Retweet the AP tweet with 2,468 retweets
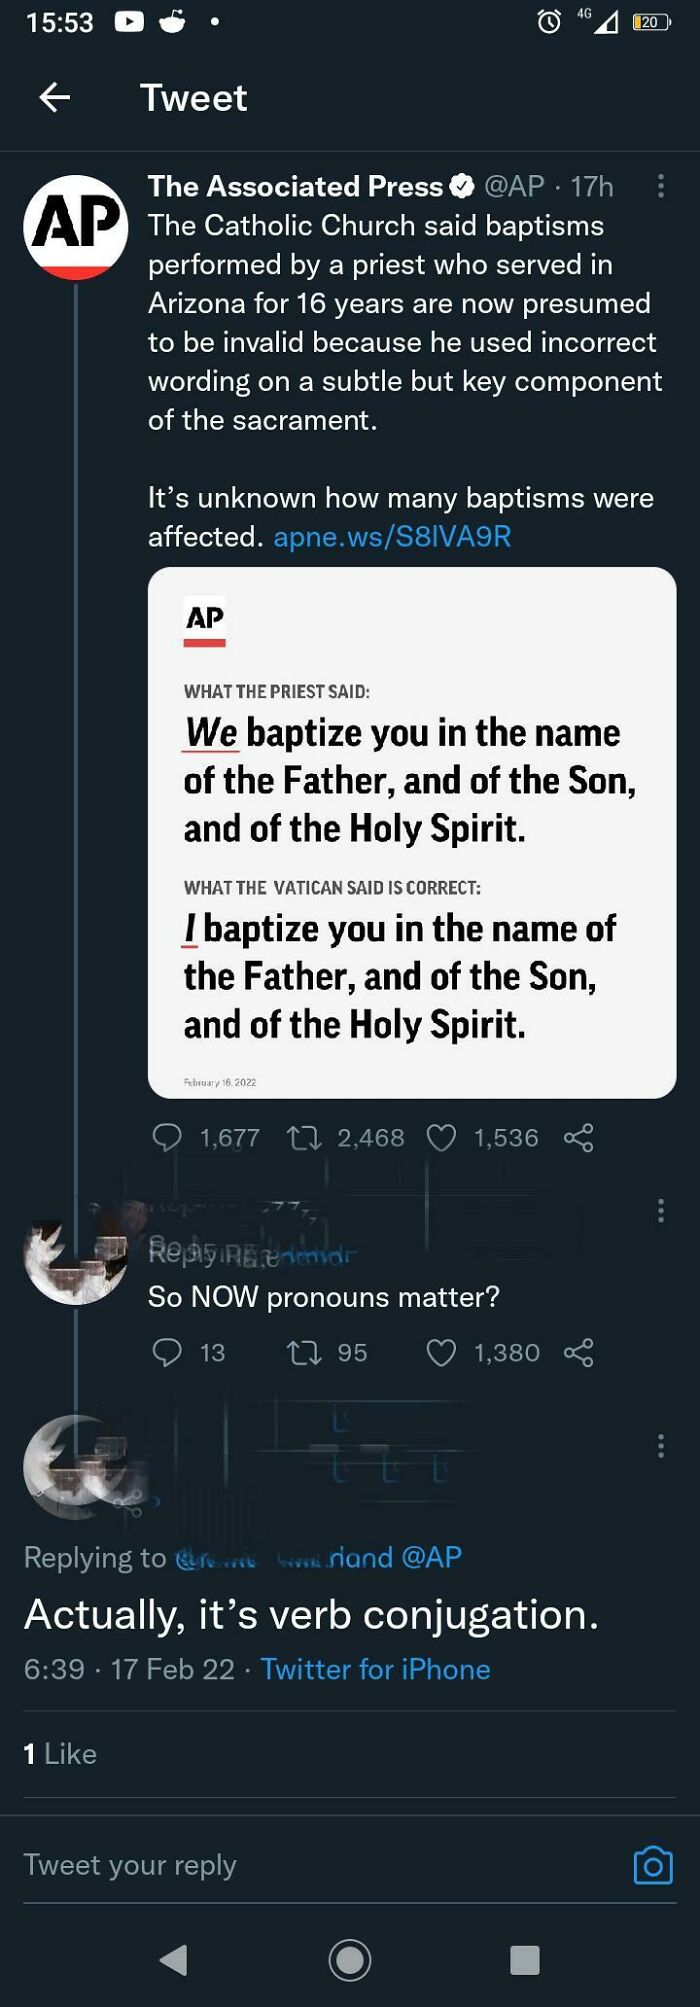The image size is (700, 2007). pyautogui.click(x=304, y=1137)
